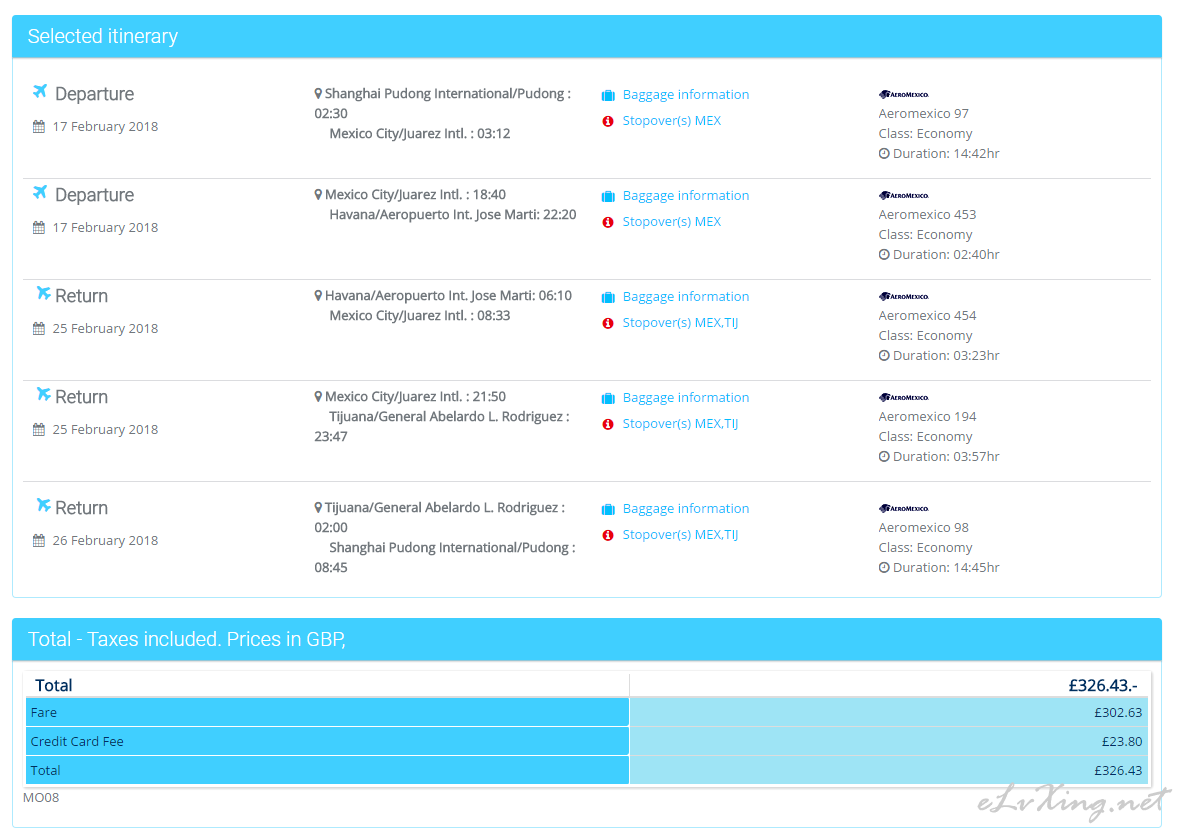This screenshot has height=835, width=1182.
Task: Click Aeromexico logo above Aeromexico 97
Action: 903,94
